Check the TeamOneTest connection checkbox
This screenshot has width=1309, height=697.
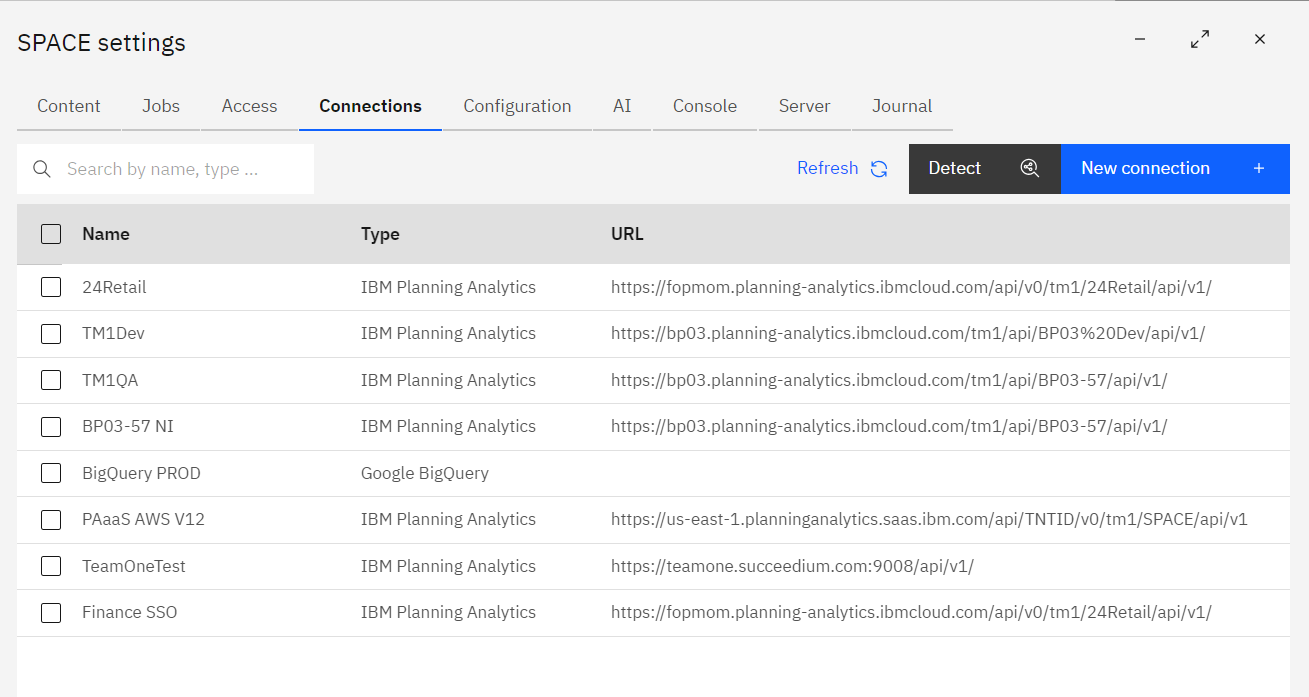click(51, 566)
